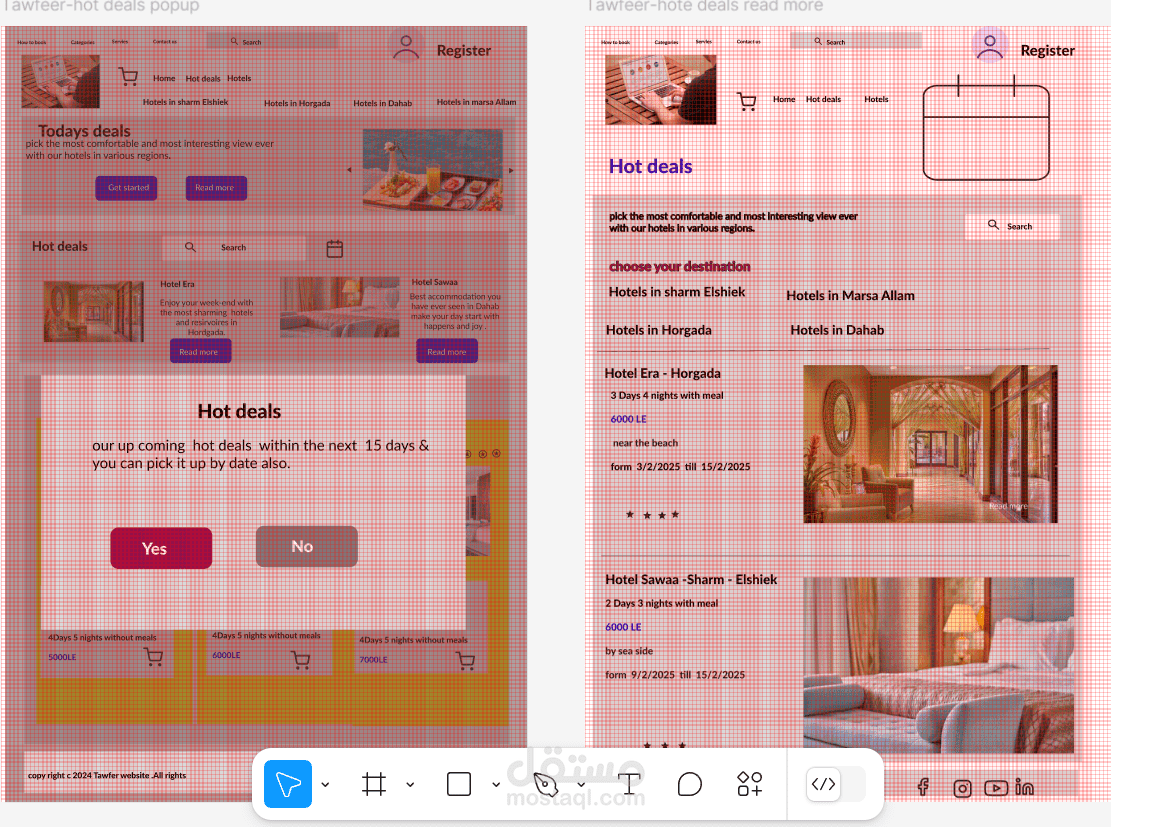This screenshot has height=827, width=1152.
Task: Click Instagram icon in footer
Action: [x=962, y=788]
